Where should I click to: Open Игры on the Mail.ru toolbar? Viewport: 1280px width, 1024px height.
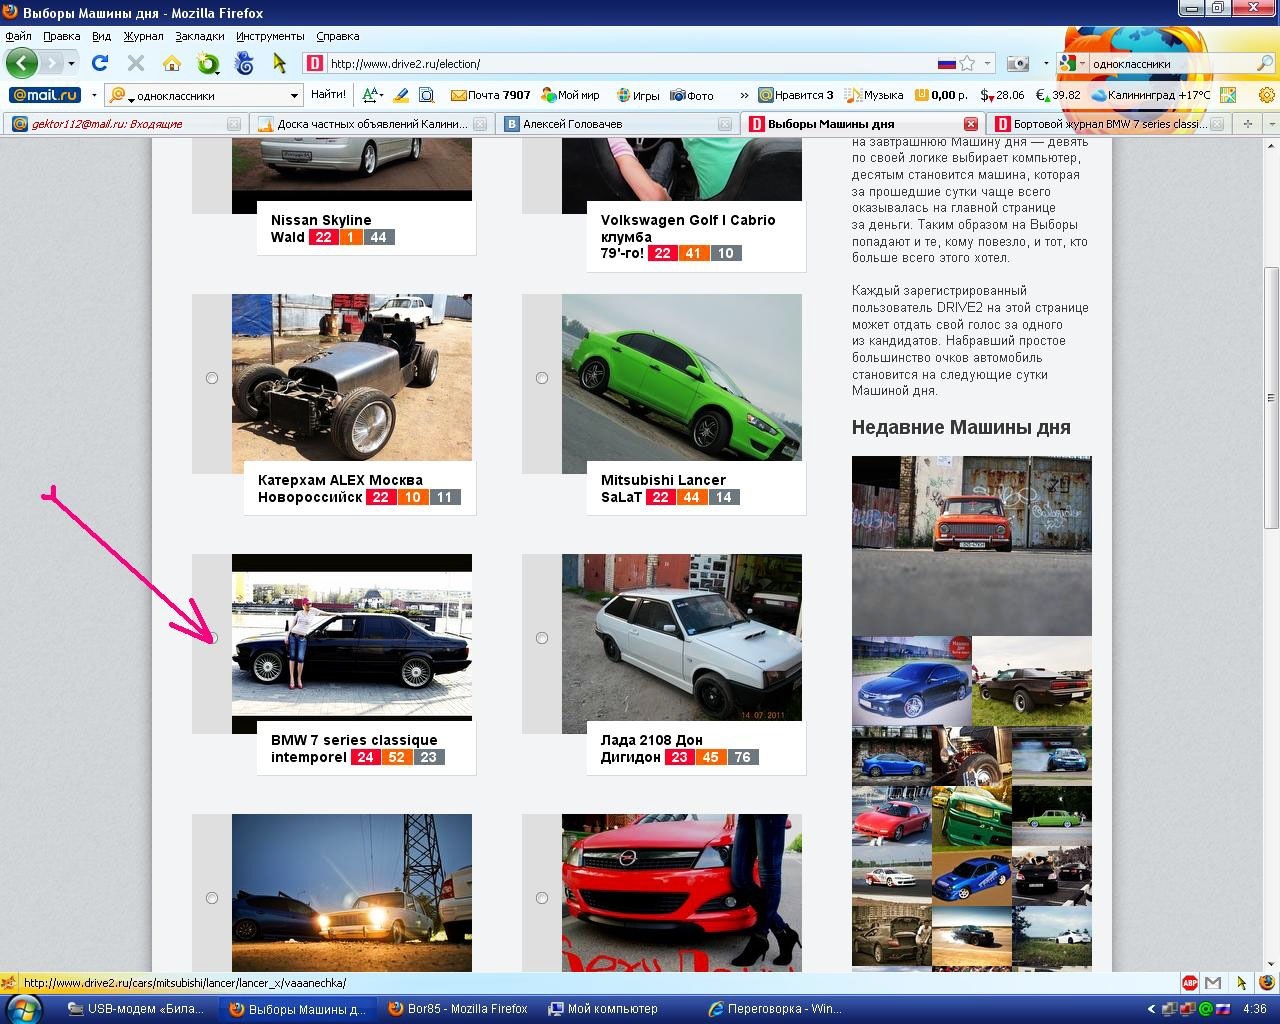coord(637,95)
